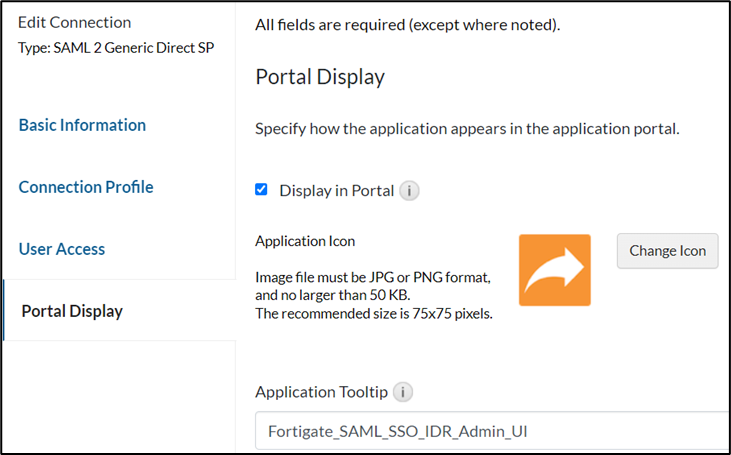
Task: Click the All fields are required note
Action: [x=407, y=24]
